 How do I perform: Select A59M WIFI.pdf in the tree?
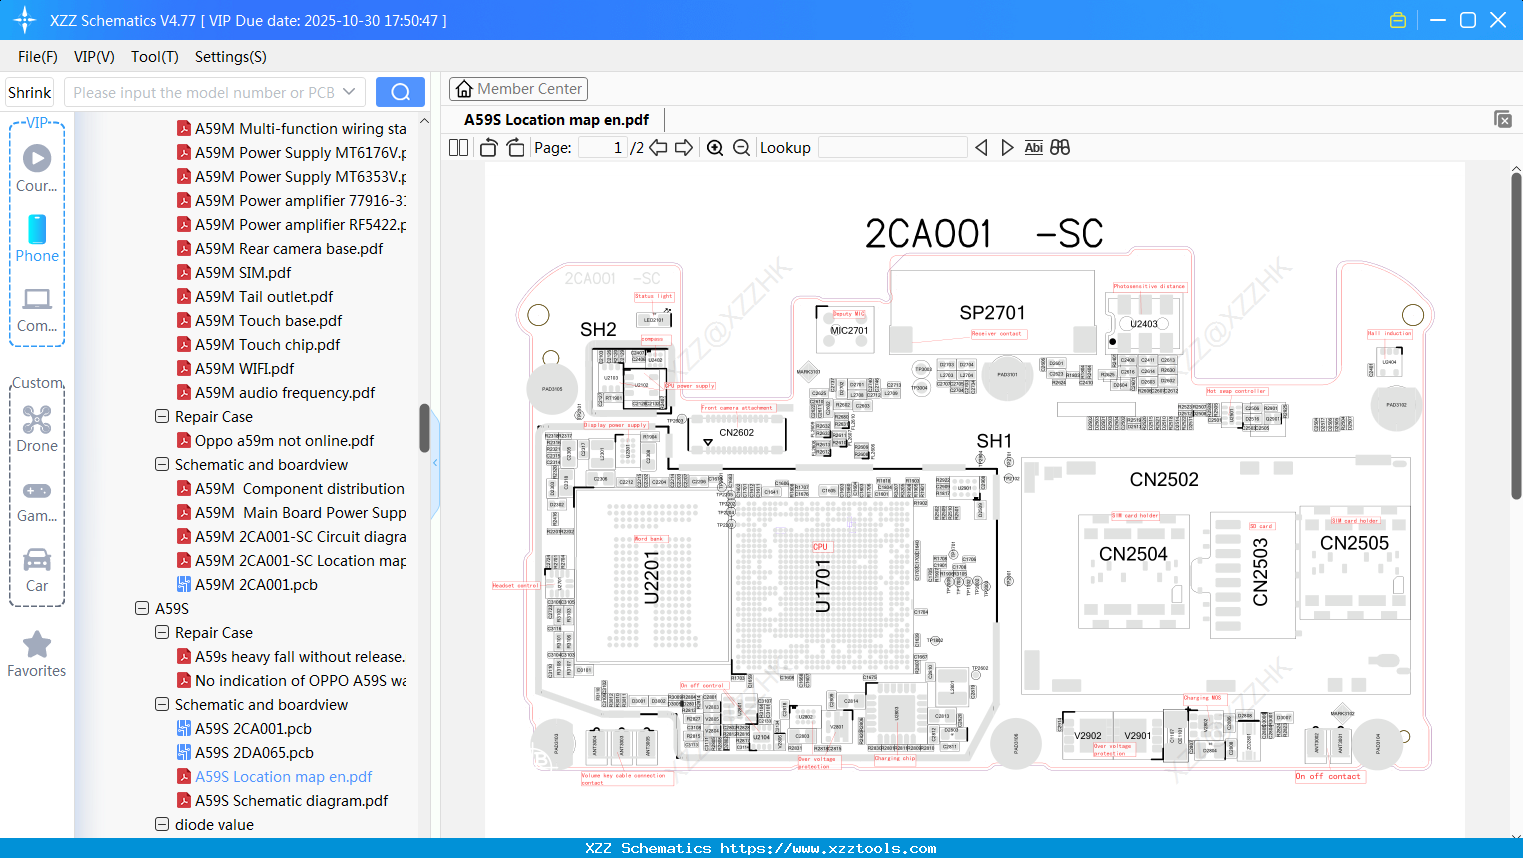[x=244, y=368]
